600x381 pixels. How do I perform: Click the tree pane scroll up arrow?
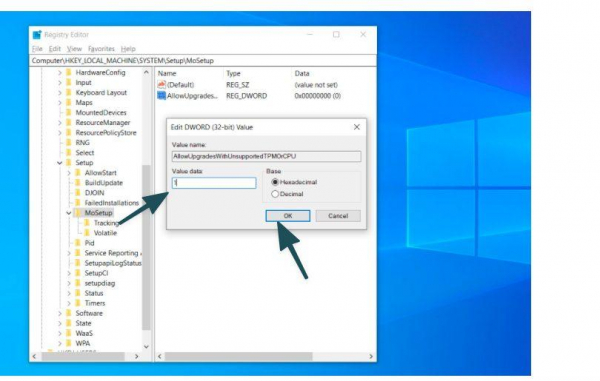click(x=146, y=72)
